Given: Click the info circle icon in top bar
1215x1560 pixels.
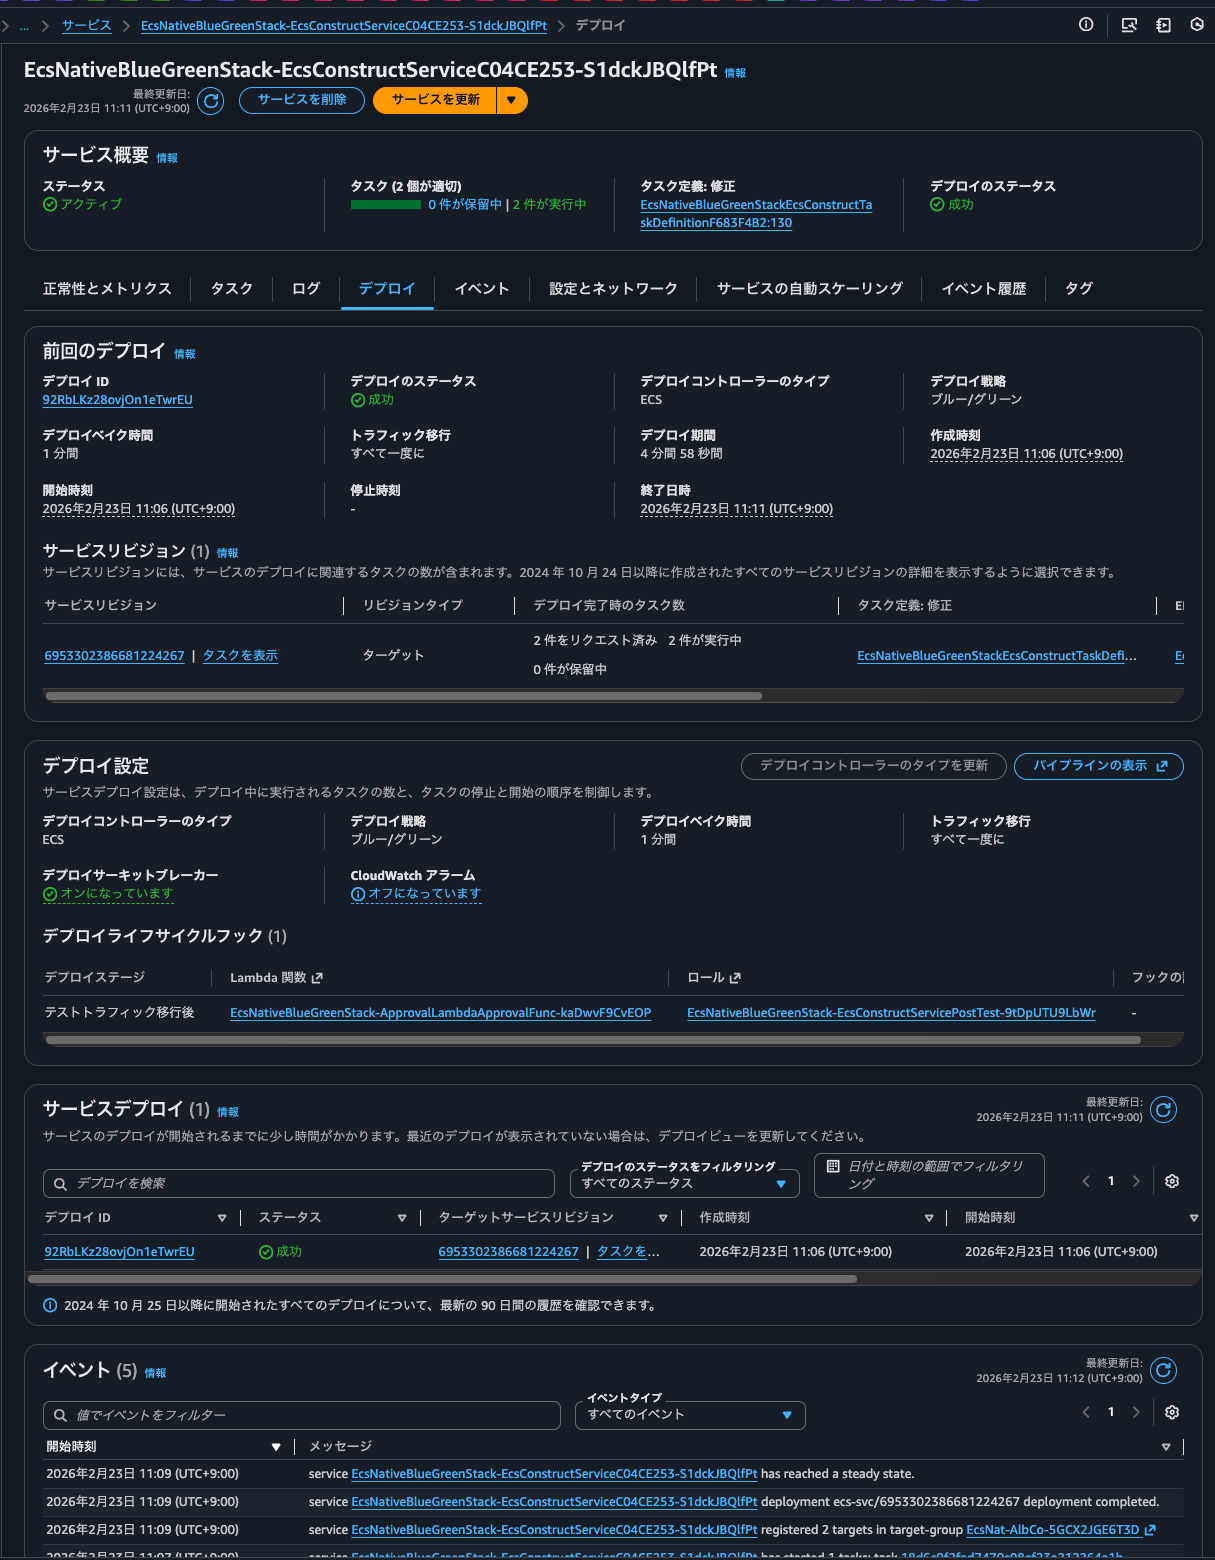Looking at the screenshot, I should pyautogui.click(x=1086, y=25).
